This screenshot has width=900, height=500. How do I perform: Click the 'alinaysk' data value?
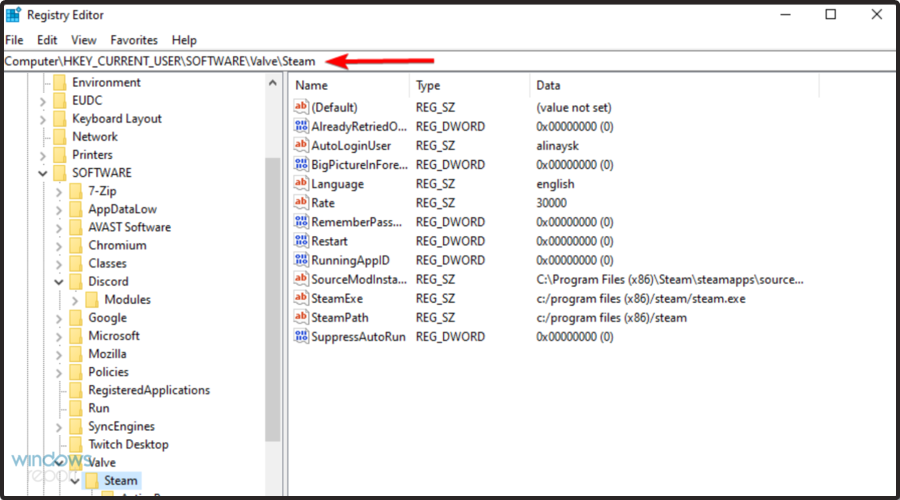coord(557,146)
